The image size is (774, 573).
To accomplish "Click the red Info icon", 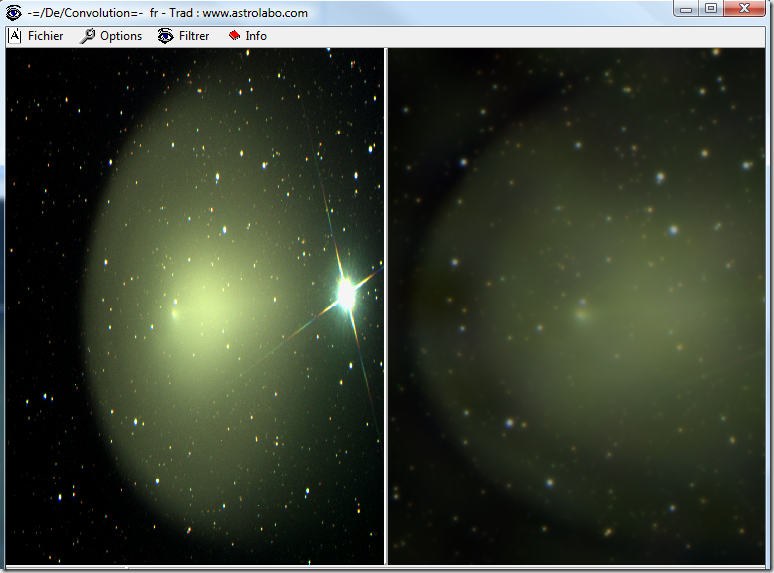I will click(x=234, y=36).
